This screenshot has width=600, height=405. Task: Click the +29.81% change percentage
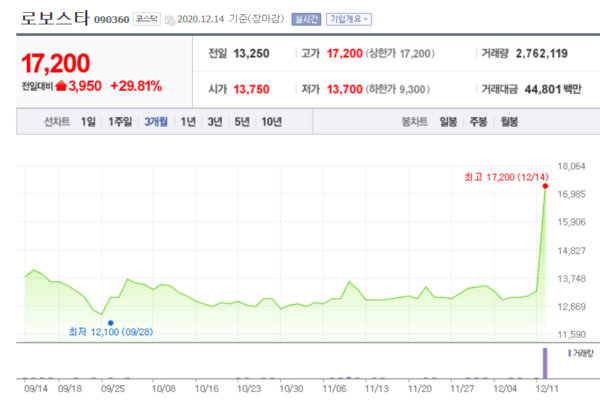(x=136, y=86)
